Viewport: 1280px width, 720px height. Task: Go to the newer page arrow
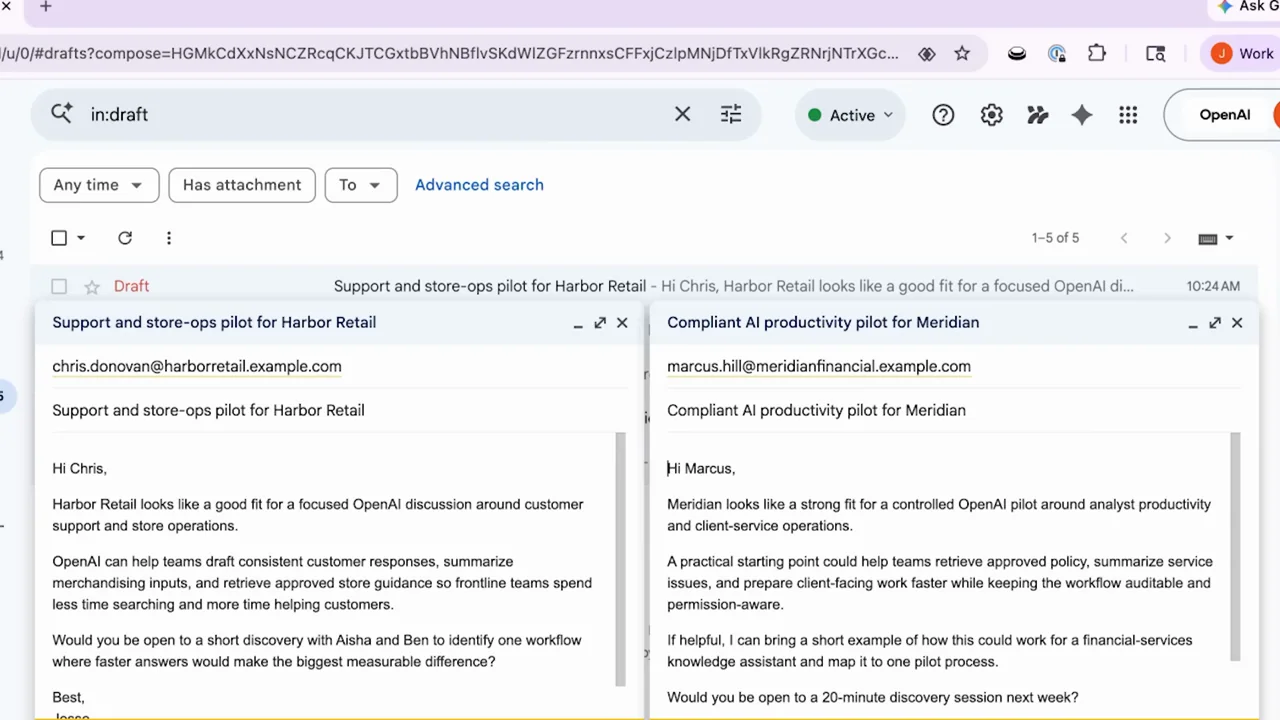pyautogui.click(x=1124, y=238)
